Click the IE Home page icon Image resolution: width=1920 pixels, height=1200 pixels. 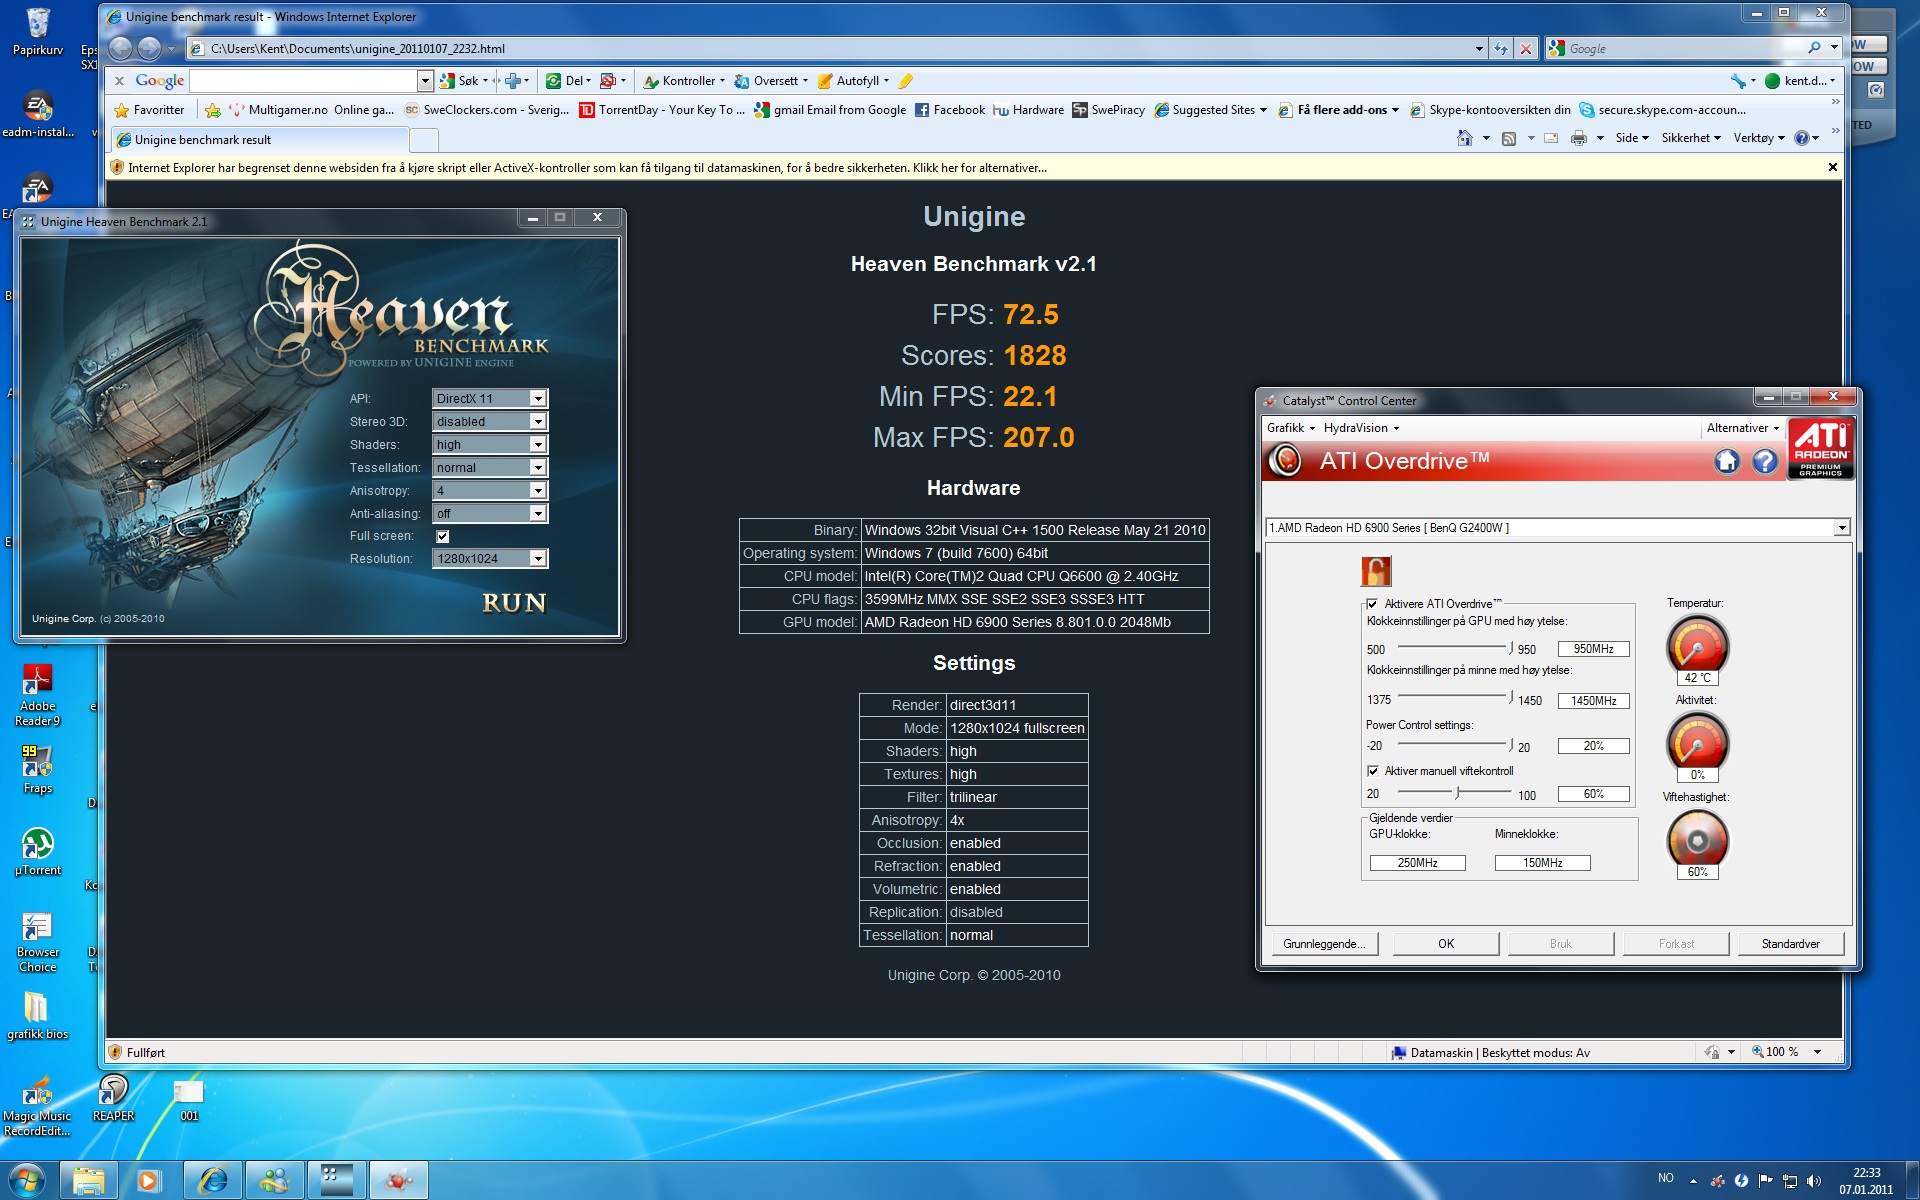click(1465, 138)
